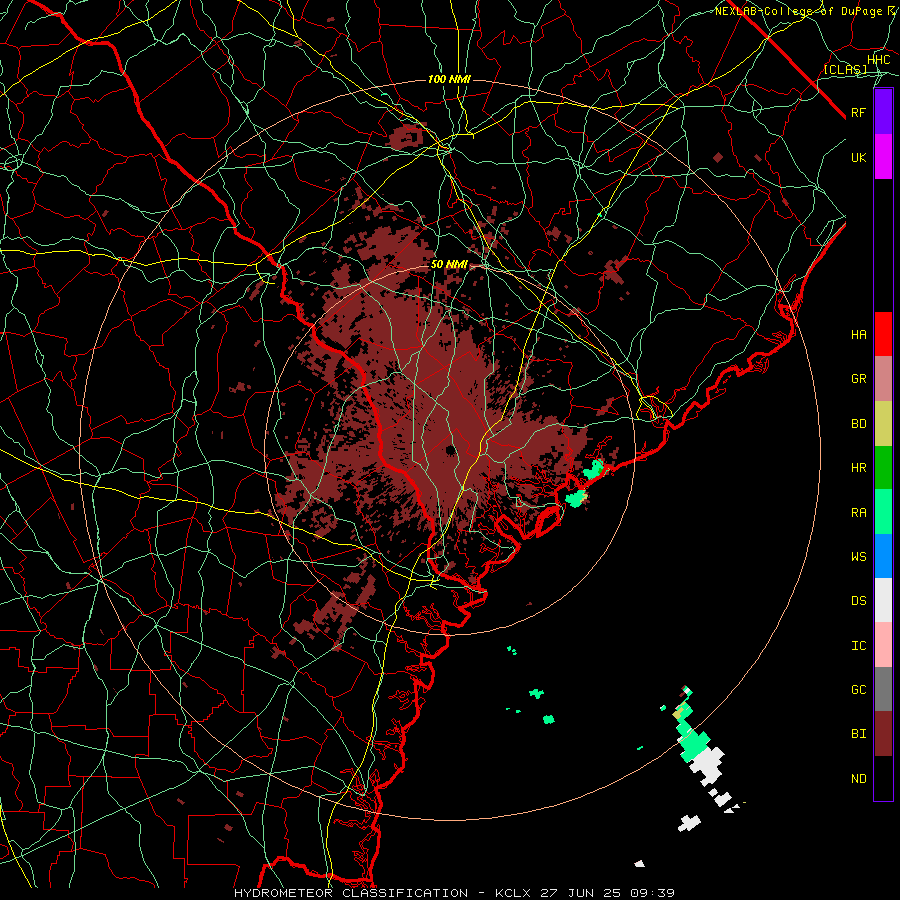The image size is (900, 900).
Task: Click the HA red legend swatch
Action: (x=883, y=334)
